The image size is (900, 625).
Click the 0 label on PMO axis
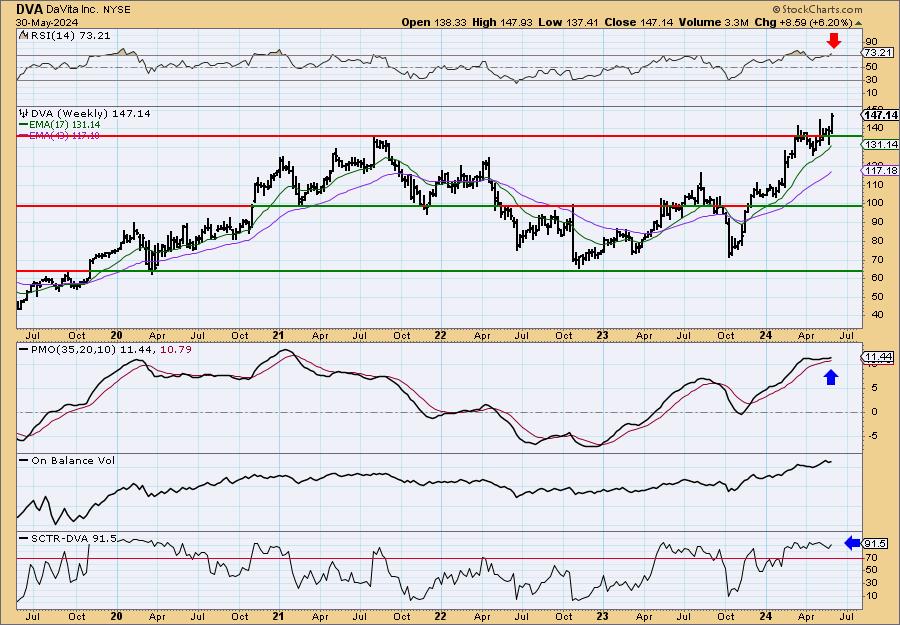(875, 412)
